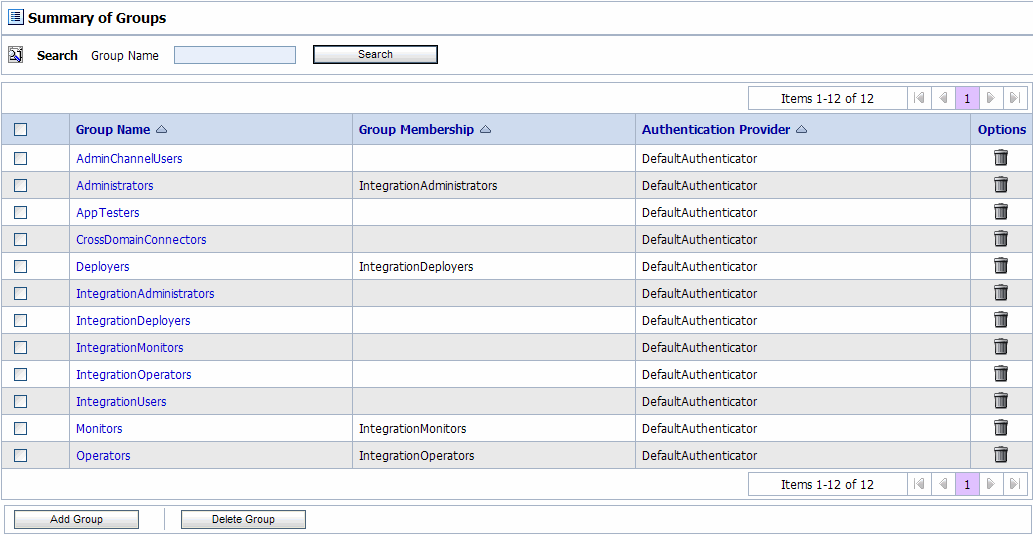
Task: Select the Administrators row checkbox
Action: (20, 185)
